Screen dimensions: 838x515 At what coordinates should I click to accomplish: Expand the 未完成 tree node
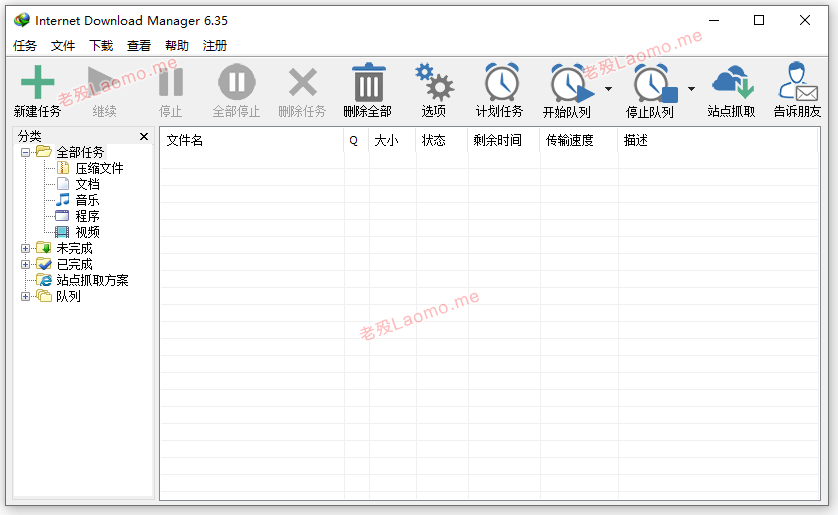[25, 248]
